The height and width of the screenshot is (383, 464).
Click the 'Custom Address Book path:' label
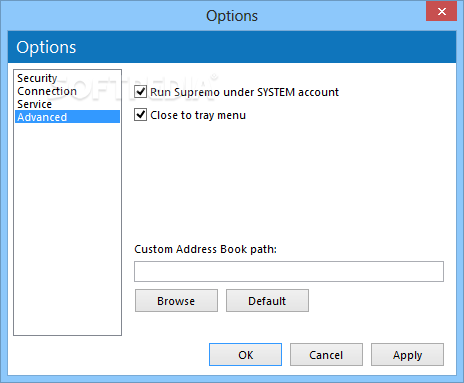pos(206,249)
